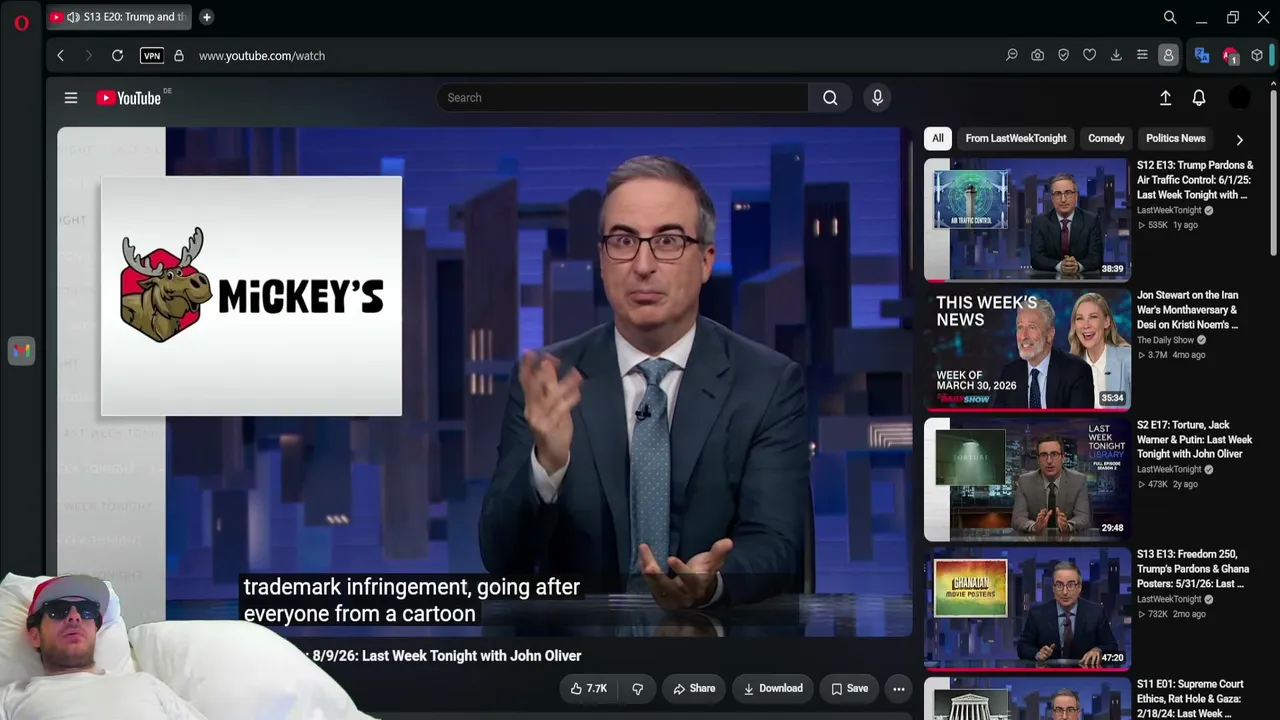Screen dimensions: 1280x720
Task: Click the '732K' view count text
Action: [1158, 614]
